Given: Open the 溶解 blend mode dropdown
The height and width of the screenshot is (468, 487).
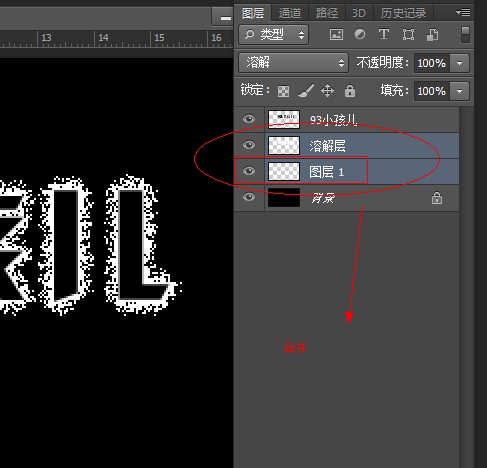Looking at the screenshot, I should tap(293, 63).
